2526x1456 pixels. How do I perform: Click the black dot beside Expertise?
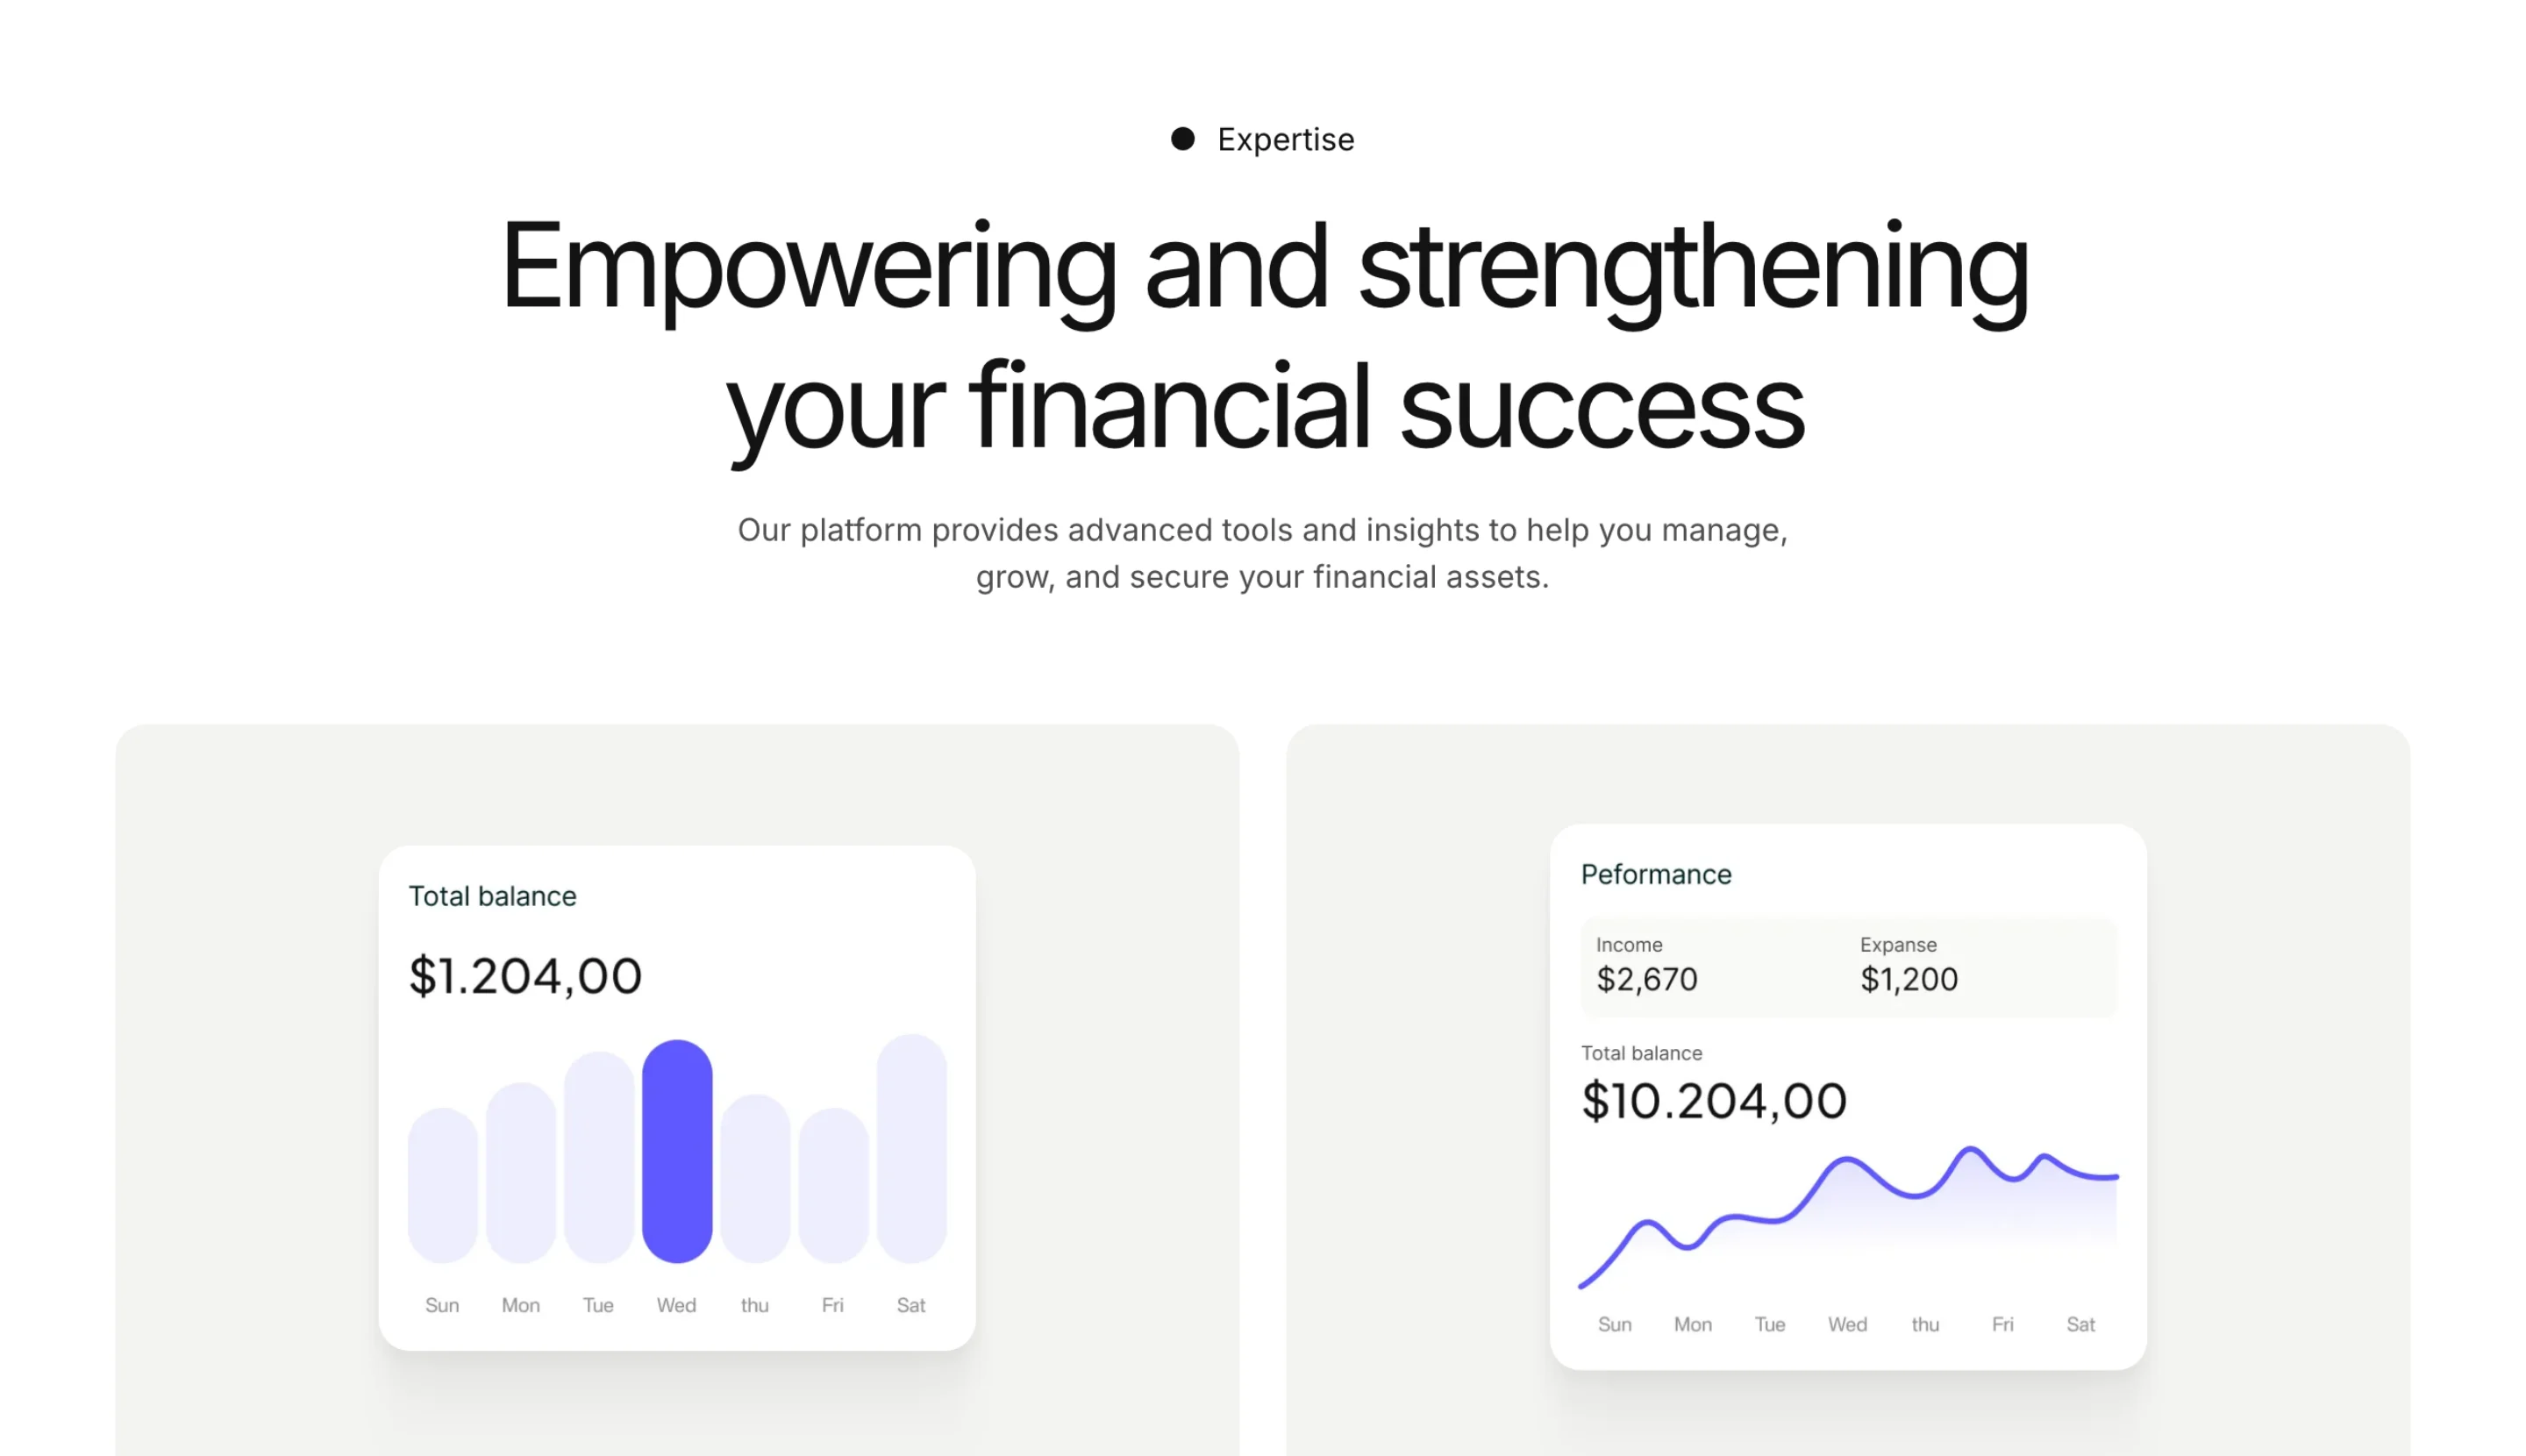pyautogui.click(x=1182, y=139)
